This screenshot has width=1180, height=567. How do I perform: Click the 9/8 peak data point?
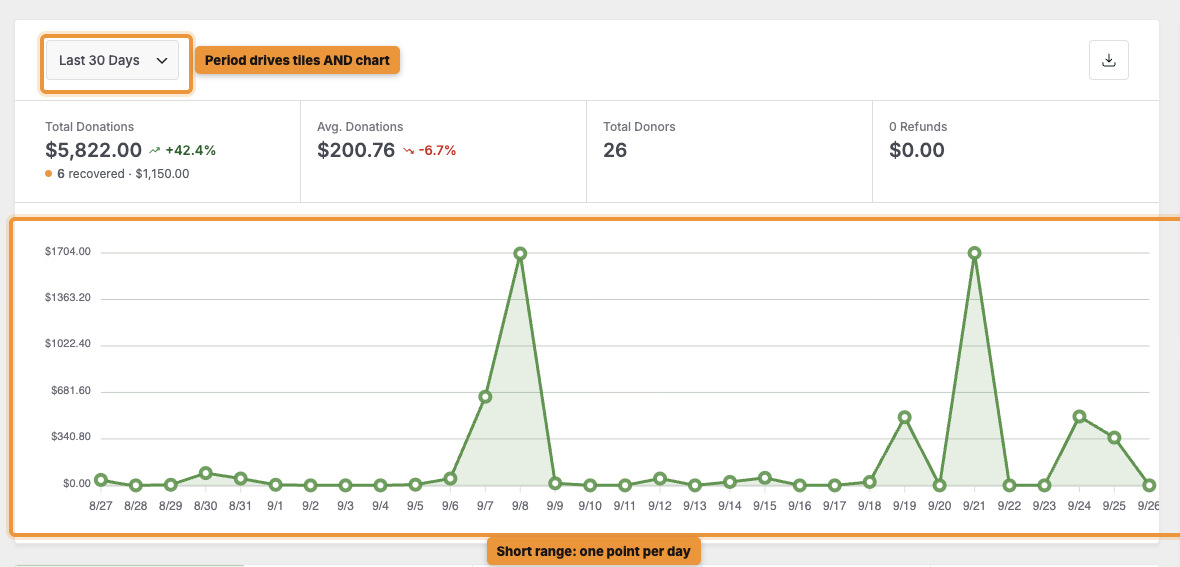[520, 253]
